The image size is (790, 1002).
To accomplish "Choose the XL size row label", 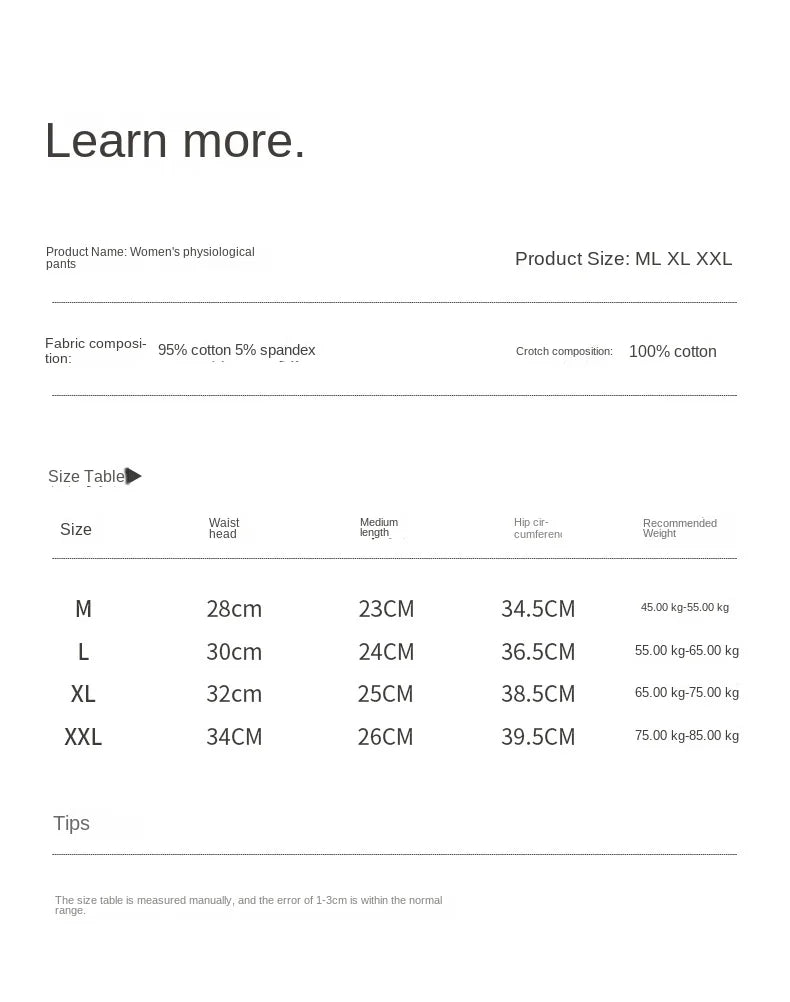I will point(83,694).
